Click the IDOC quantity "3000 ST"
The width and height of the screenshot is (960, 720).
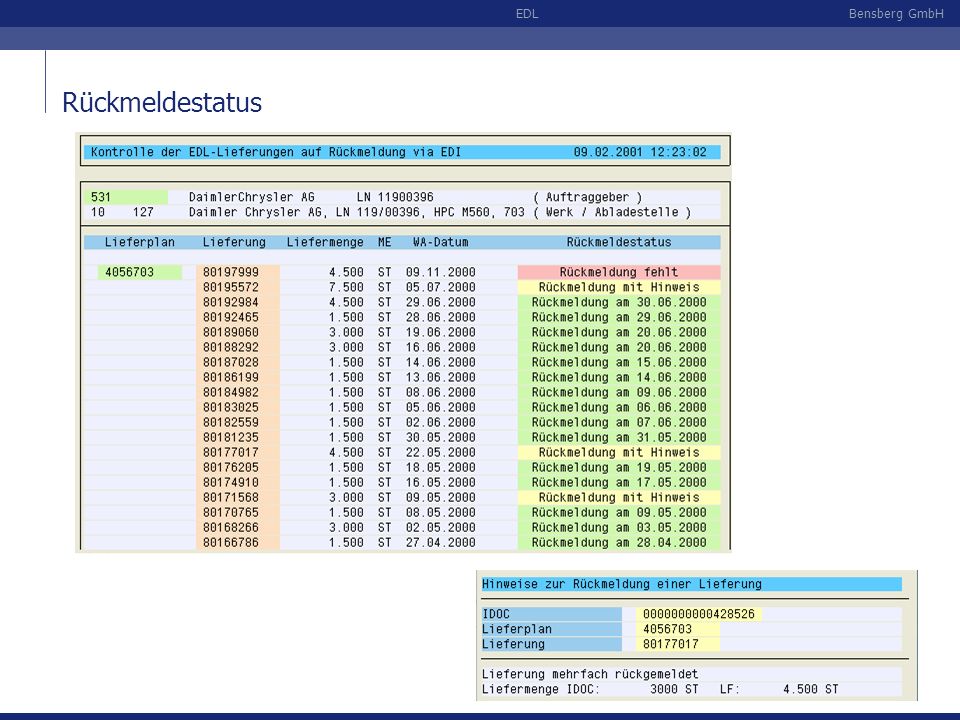coord(674,689)
